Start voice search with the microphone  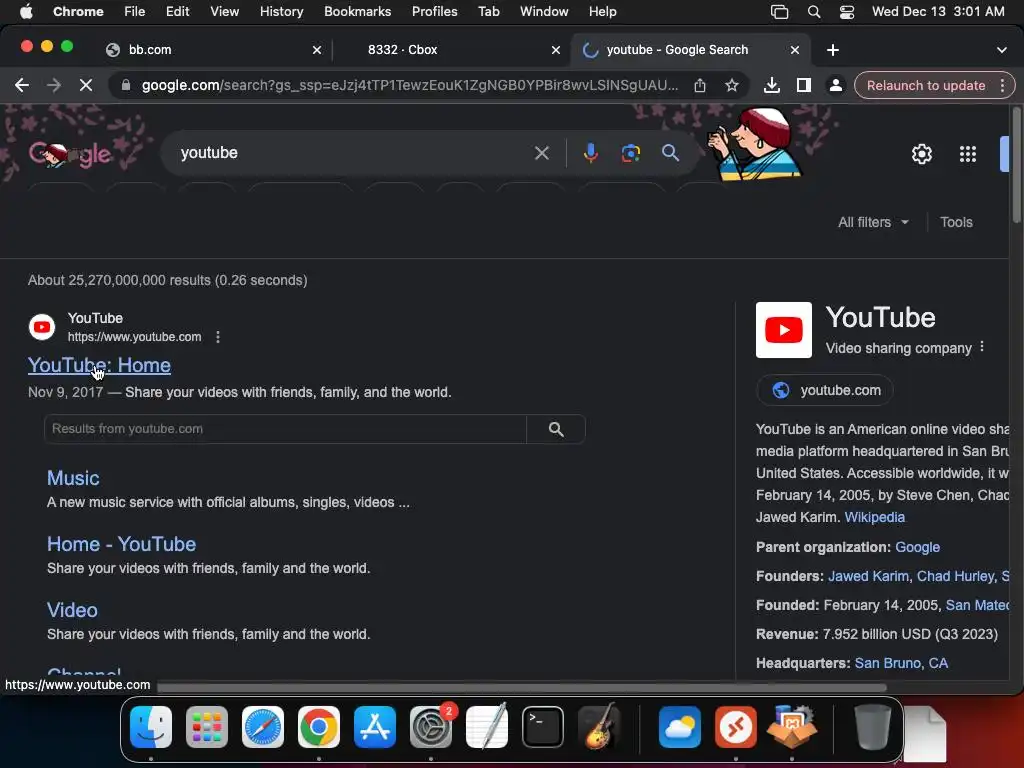coord(590,153)
